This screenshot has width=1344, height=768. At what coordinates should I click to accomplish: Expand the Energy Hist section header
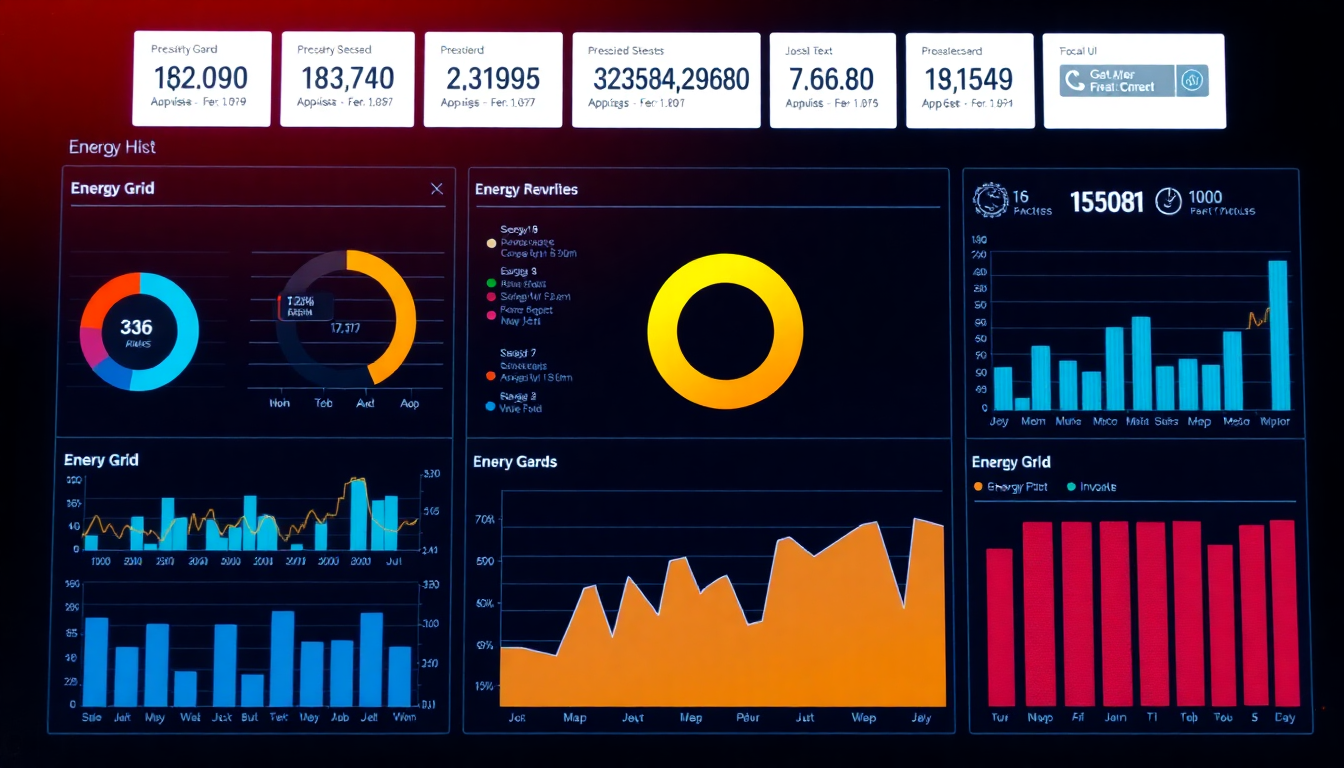[x=112, y=147]
